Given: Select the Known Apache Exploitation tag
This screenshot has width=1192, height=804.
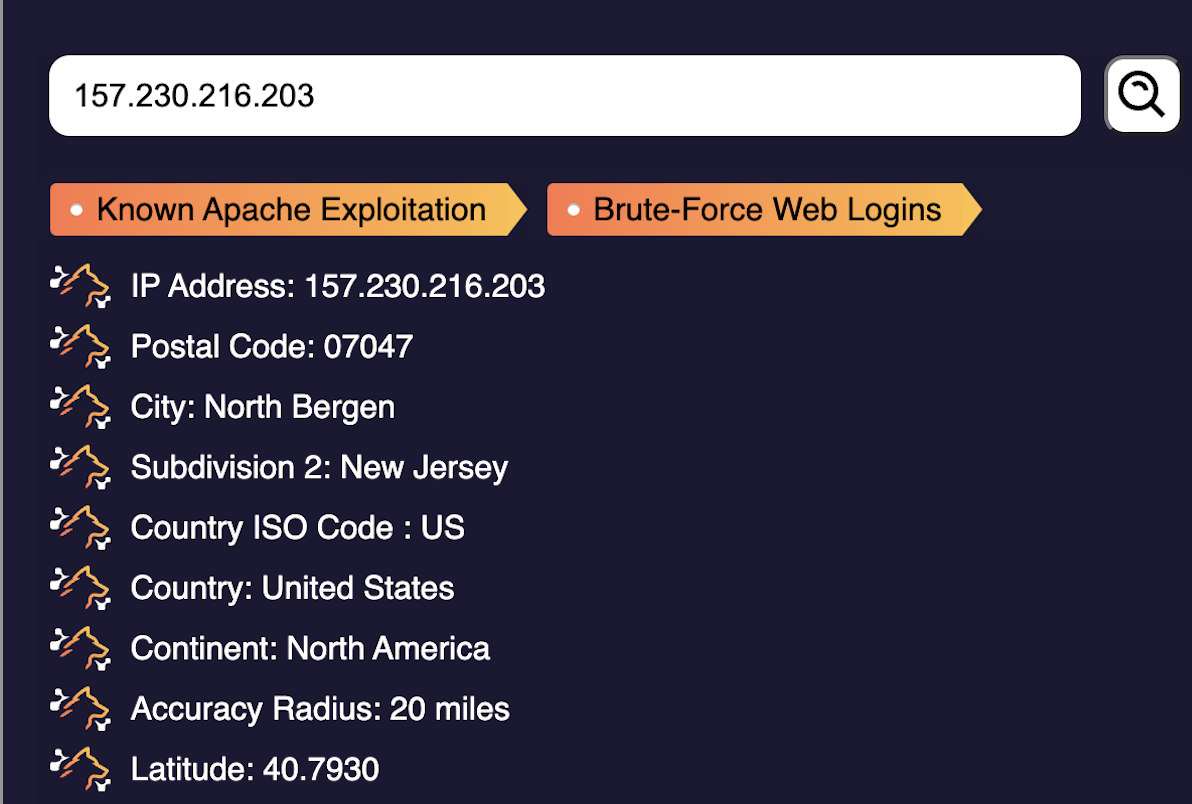Looking at the screenshot, I should click(x=288, y=210).
